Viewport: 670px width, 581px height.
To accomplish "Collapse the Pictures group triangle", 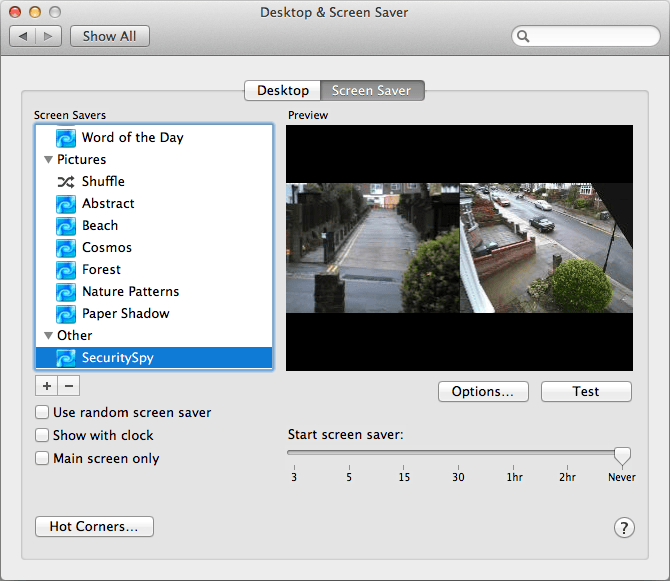I will [48, 160].
